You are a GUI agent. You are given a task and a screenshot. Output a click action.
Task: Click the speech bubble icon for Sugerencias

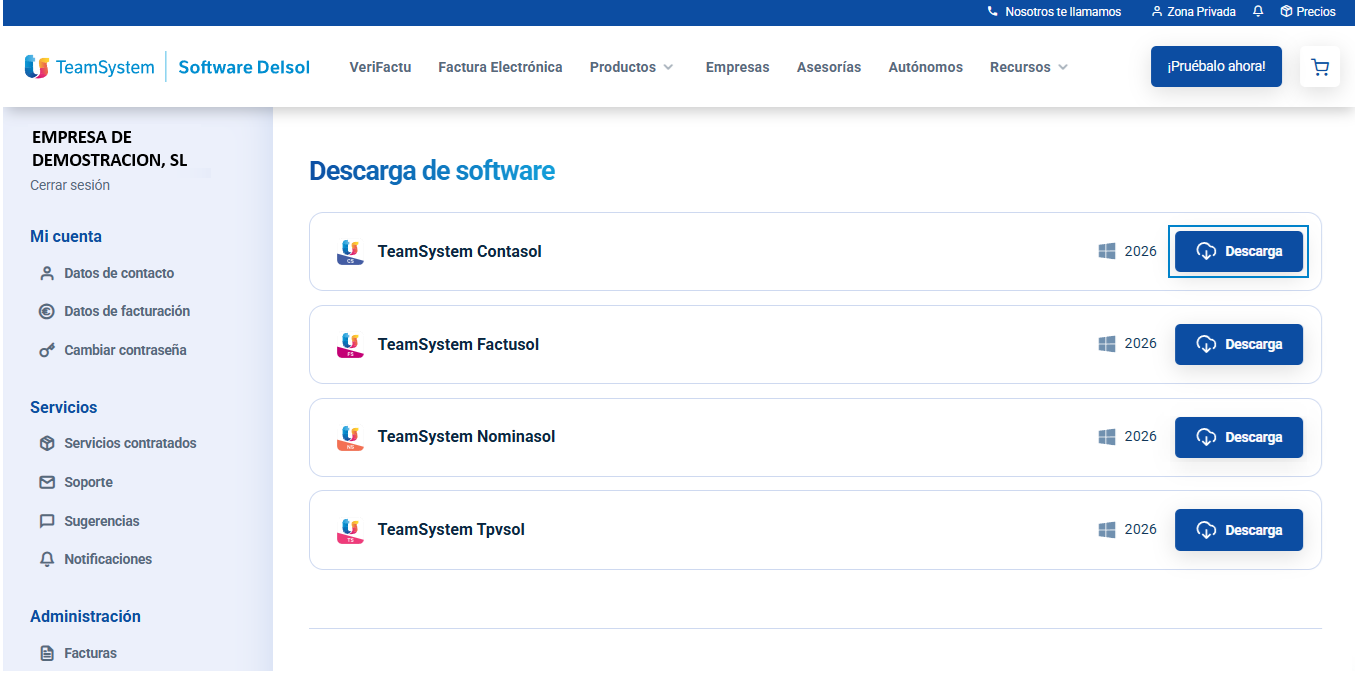click(47, 521)
